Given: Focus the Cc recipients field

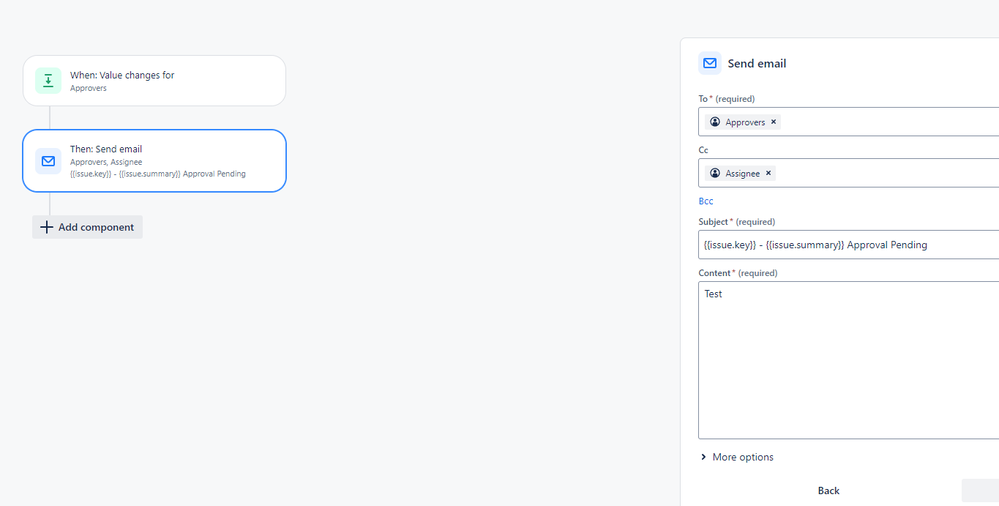Looking at the screenshot, I should pyautogui.click(x=849, y=173).
